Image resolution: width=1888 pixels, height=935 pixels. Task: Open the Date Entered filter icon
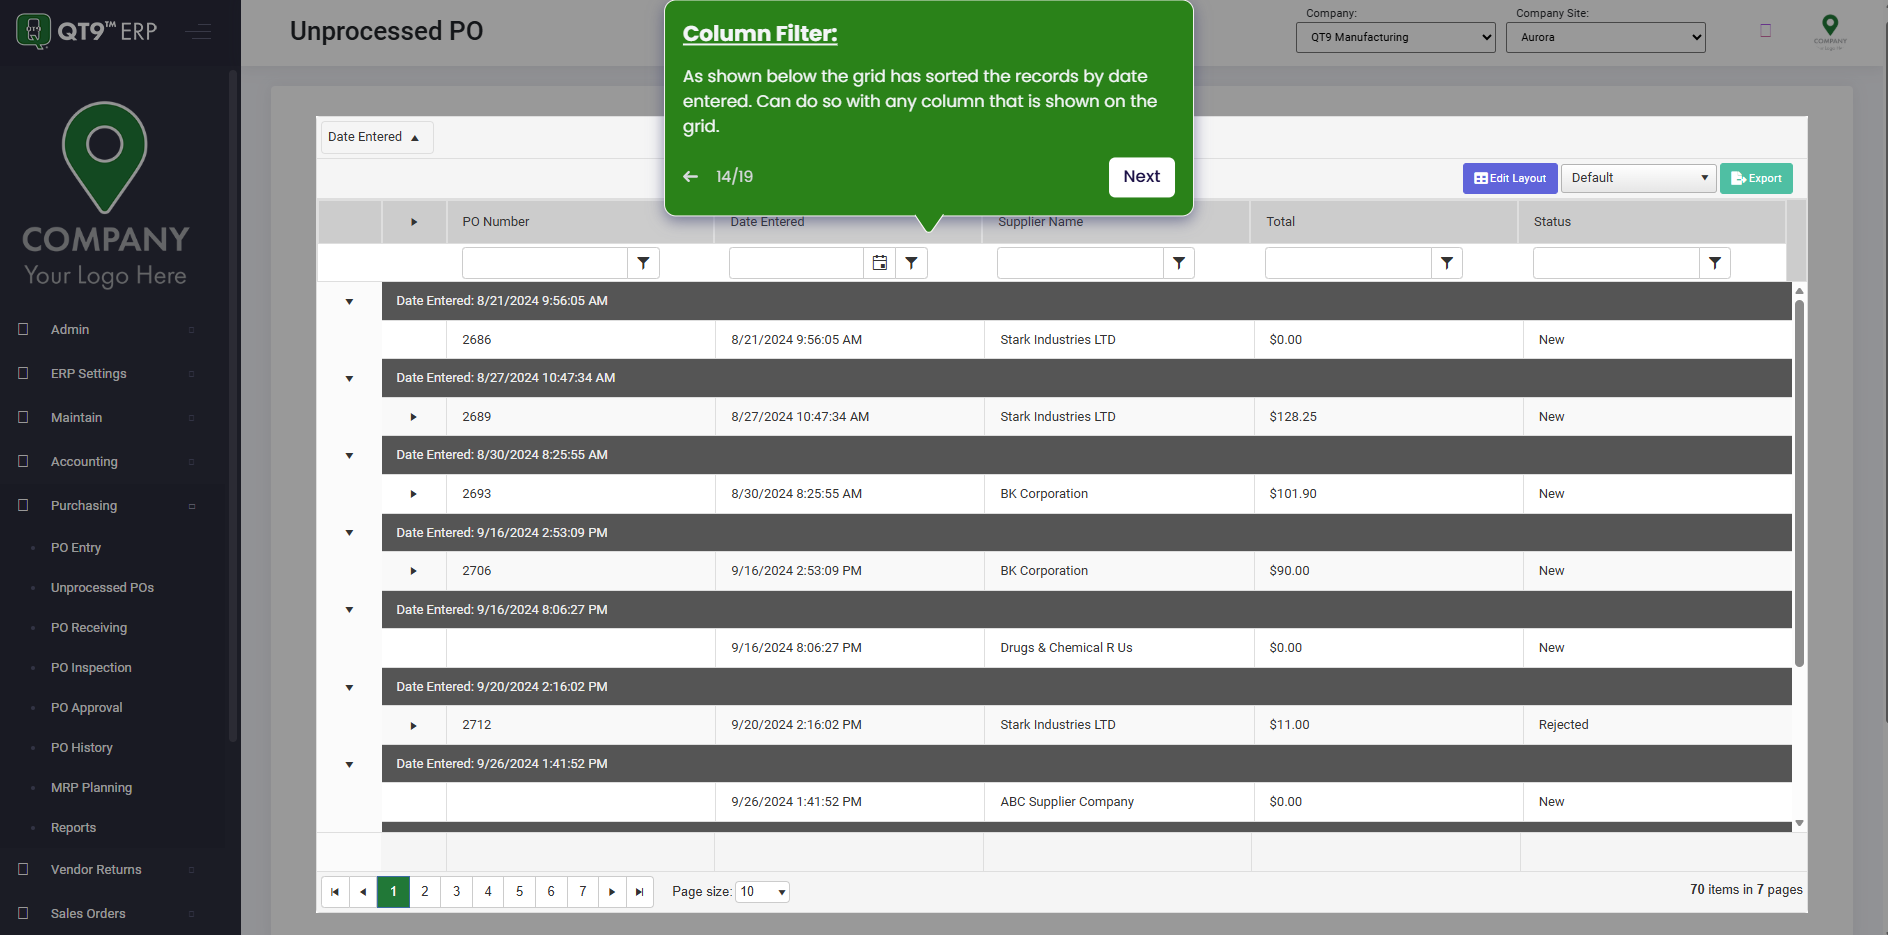click(911, 263)
